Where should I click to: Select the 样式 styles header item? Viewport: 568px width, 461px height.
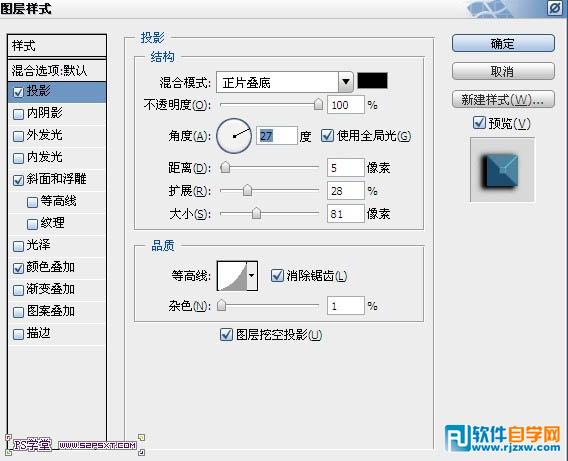tap(57, 46)
